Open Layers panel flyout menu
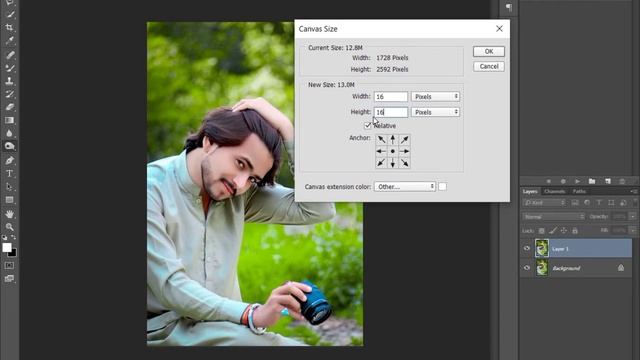Viewport: 640px width, 360px height. [633, 191]
